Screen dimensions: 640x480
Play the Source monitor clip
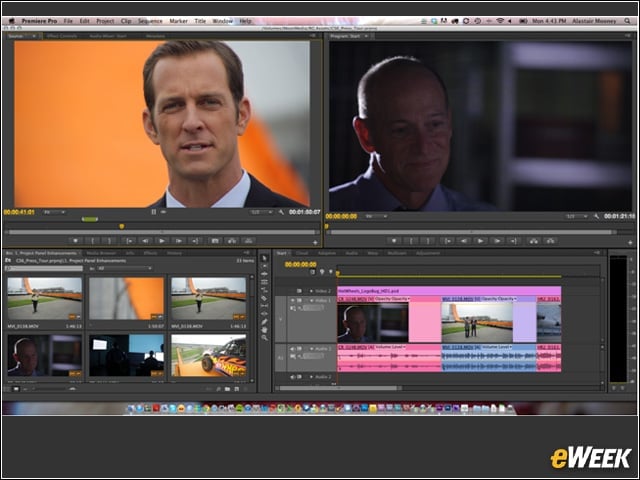(162, 241)
